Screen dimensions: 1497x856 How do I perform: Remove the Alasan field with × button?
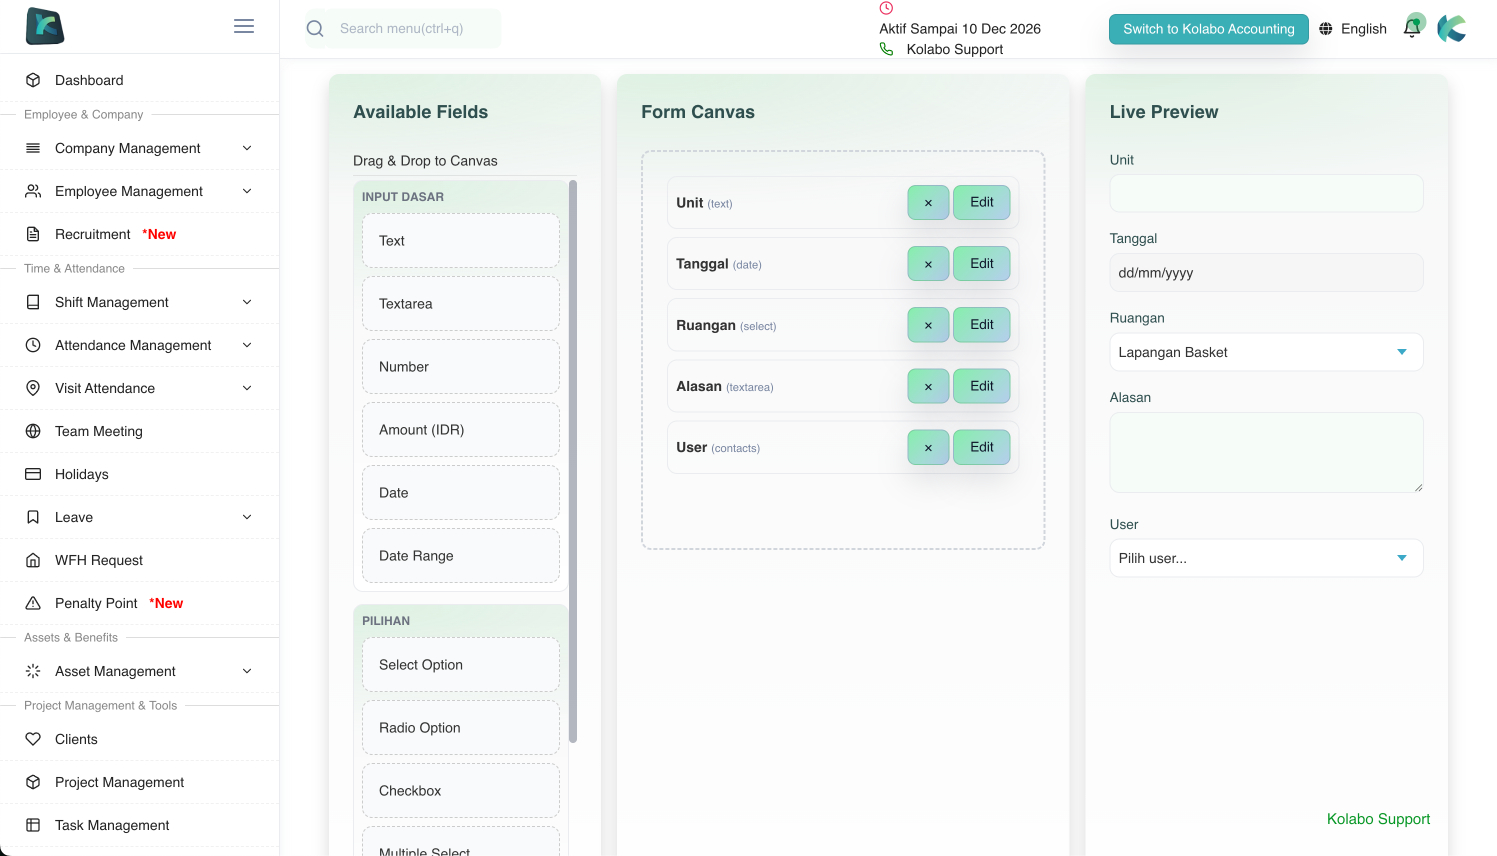tap(928, 387)
